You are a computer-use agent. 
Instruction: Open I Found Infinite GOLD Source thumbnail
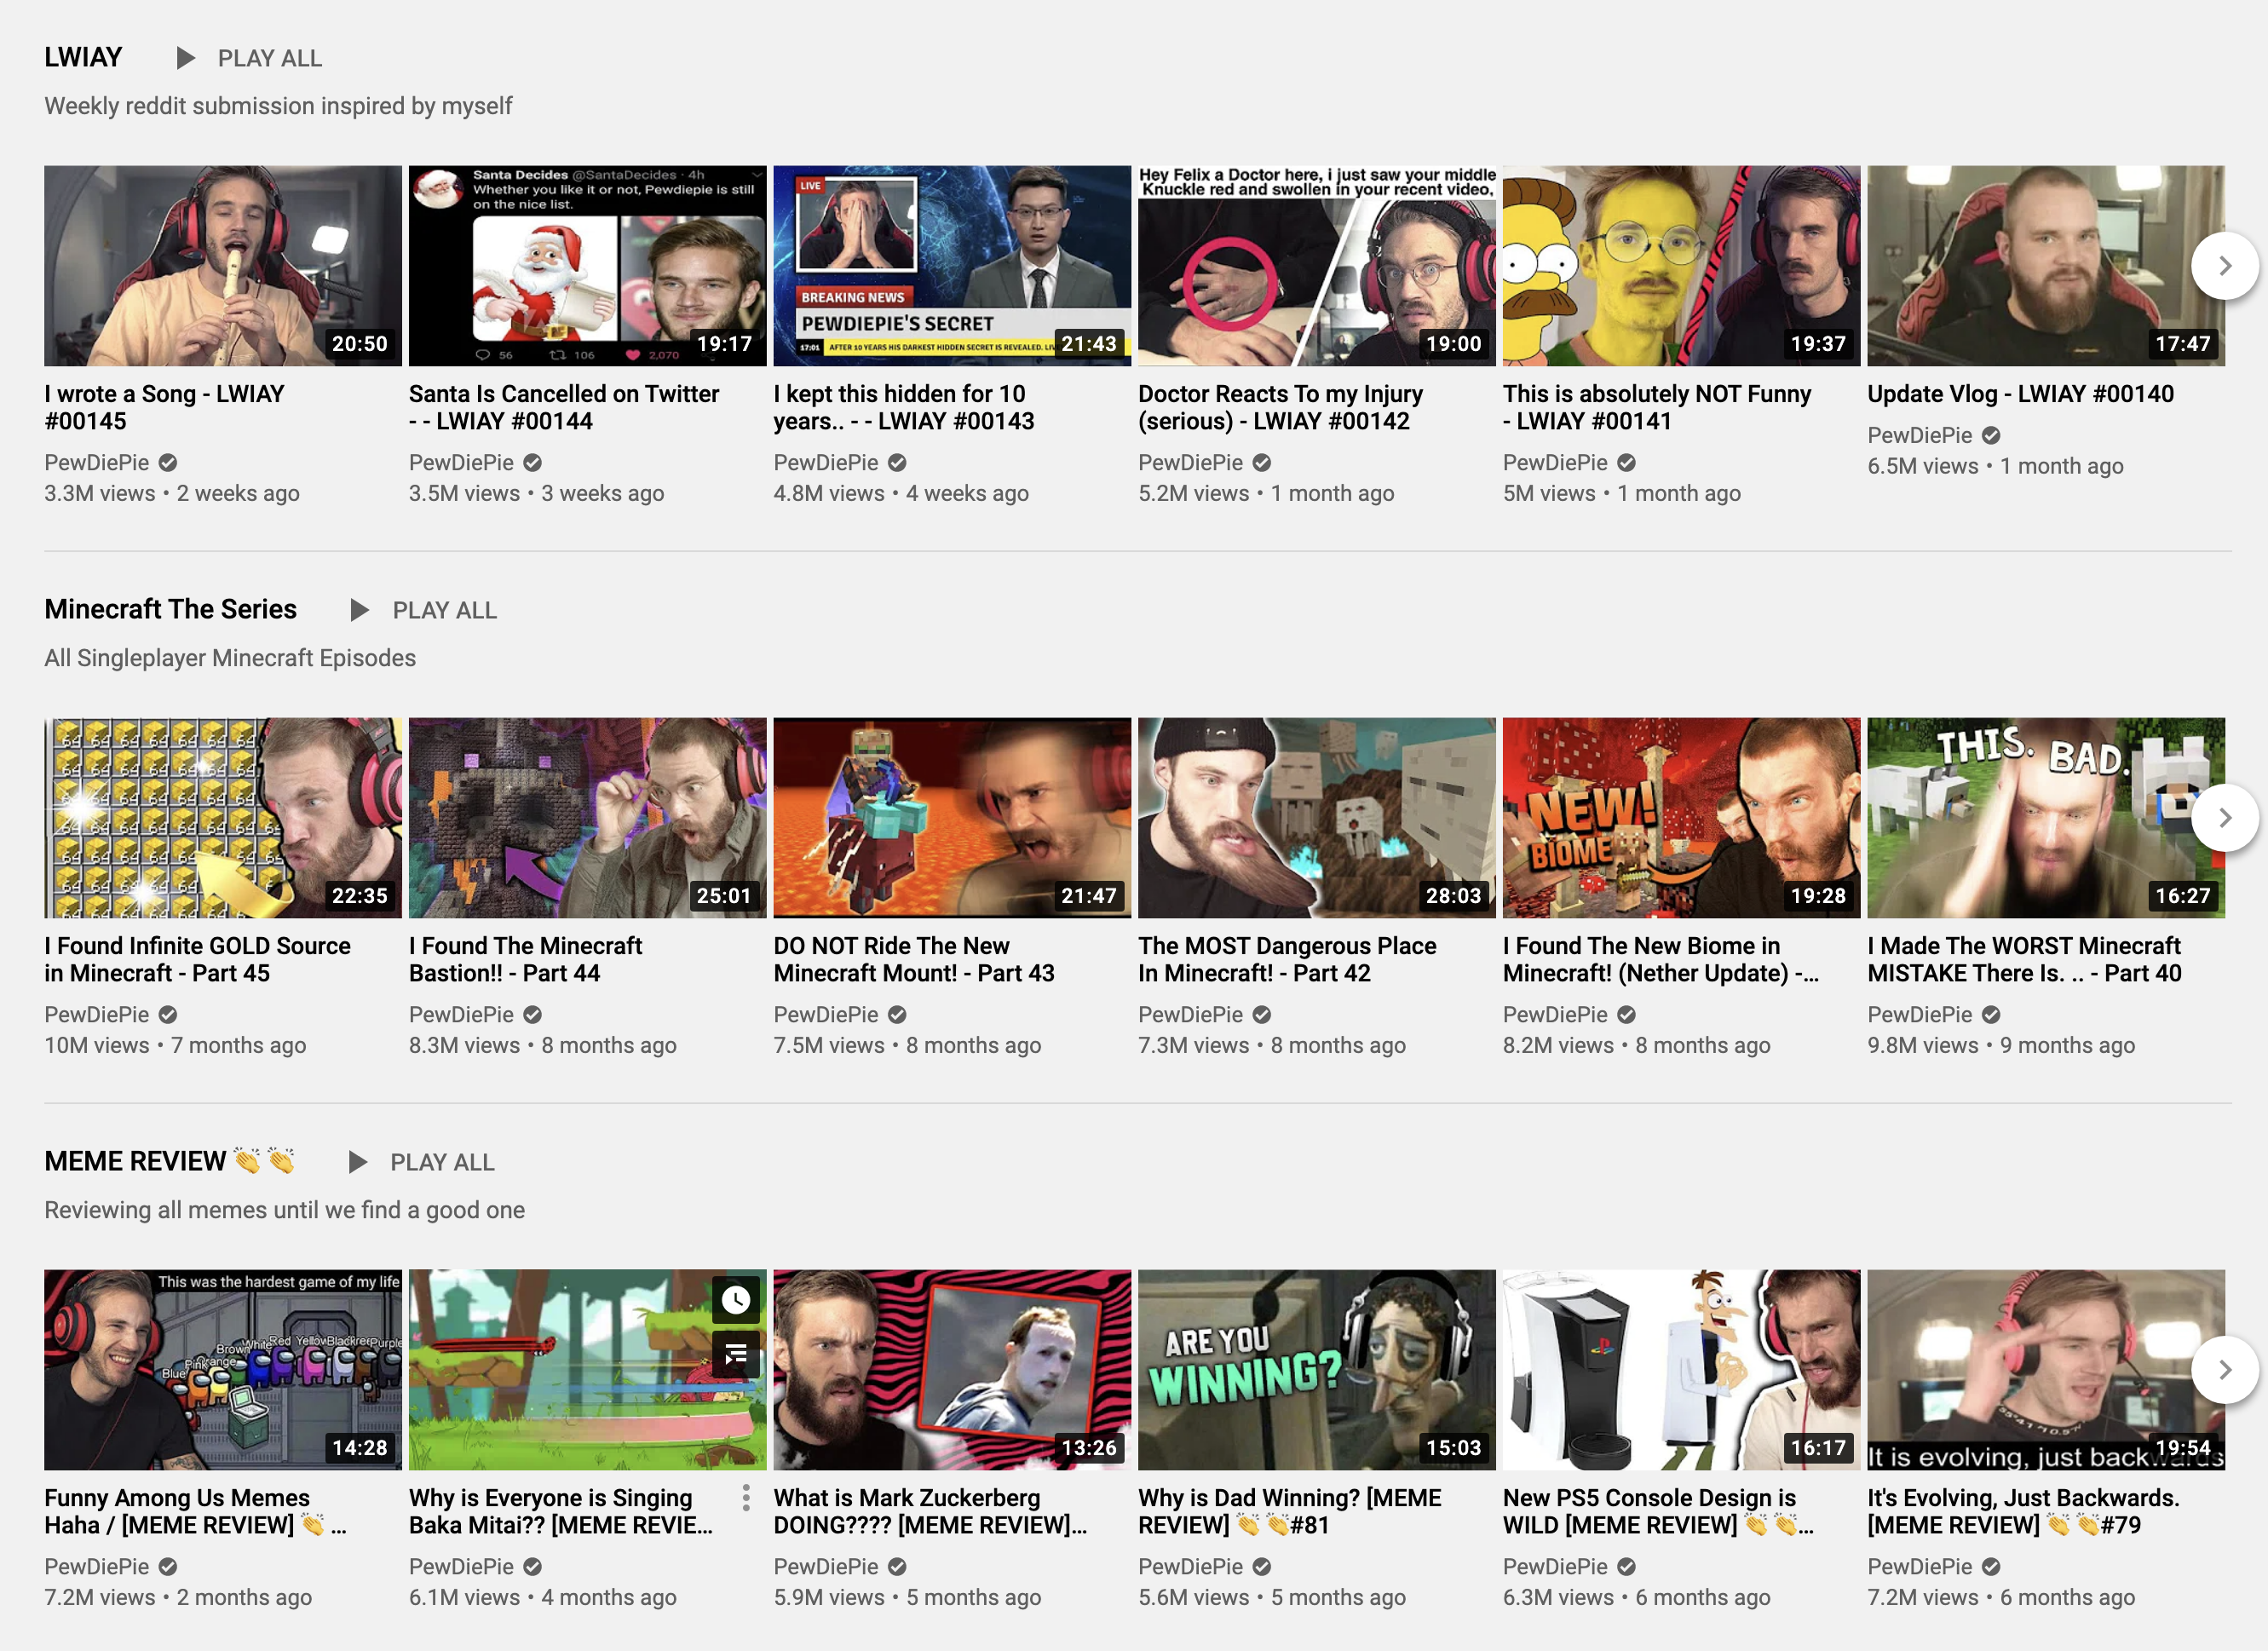coord(222,818)
